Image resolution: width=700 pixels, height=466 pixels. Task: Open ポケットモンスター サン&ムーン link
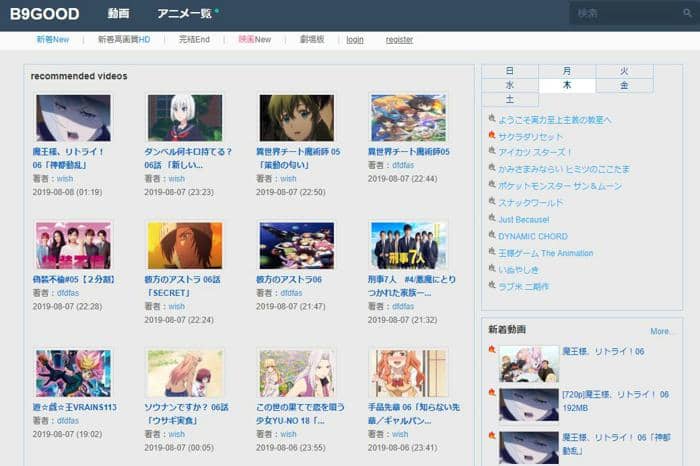[560, 186]
